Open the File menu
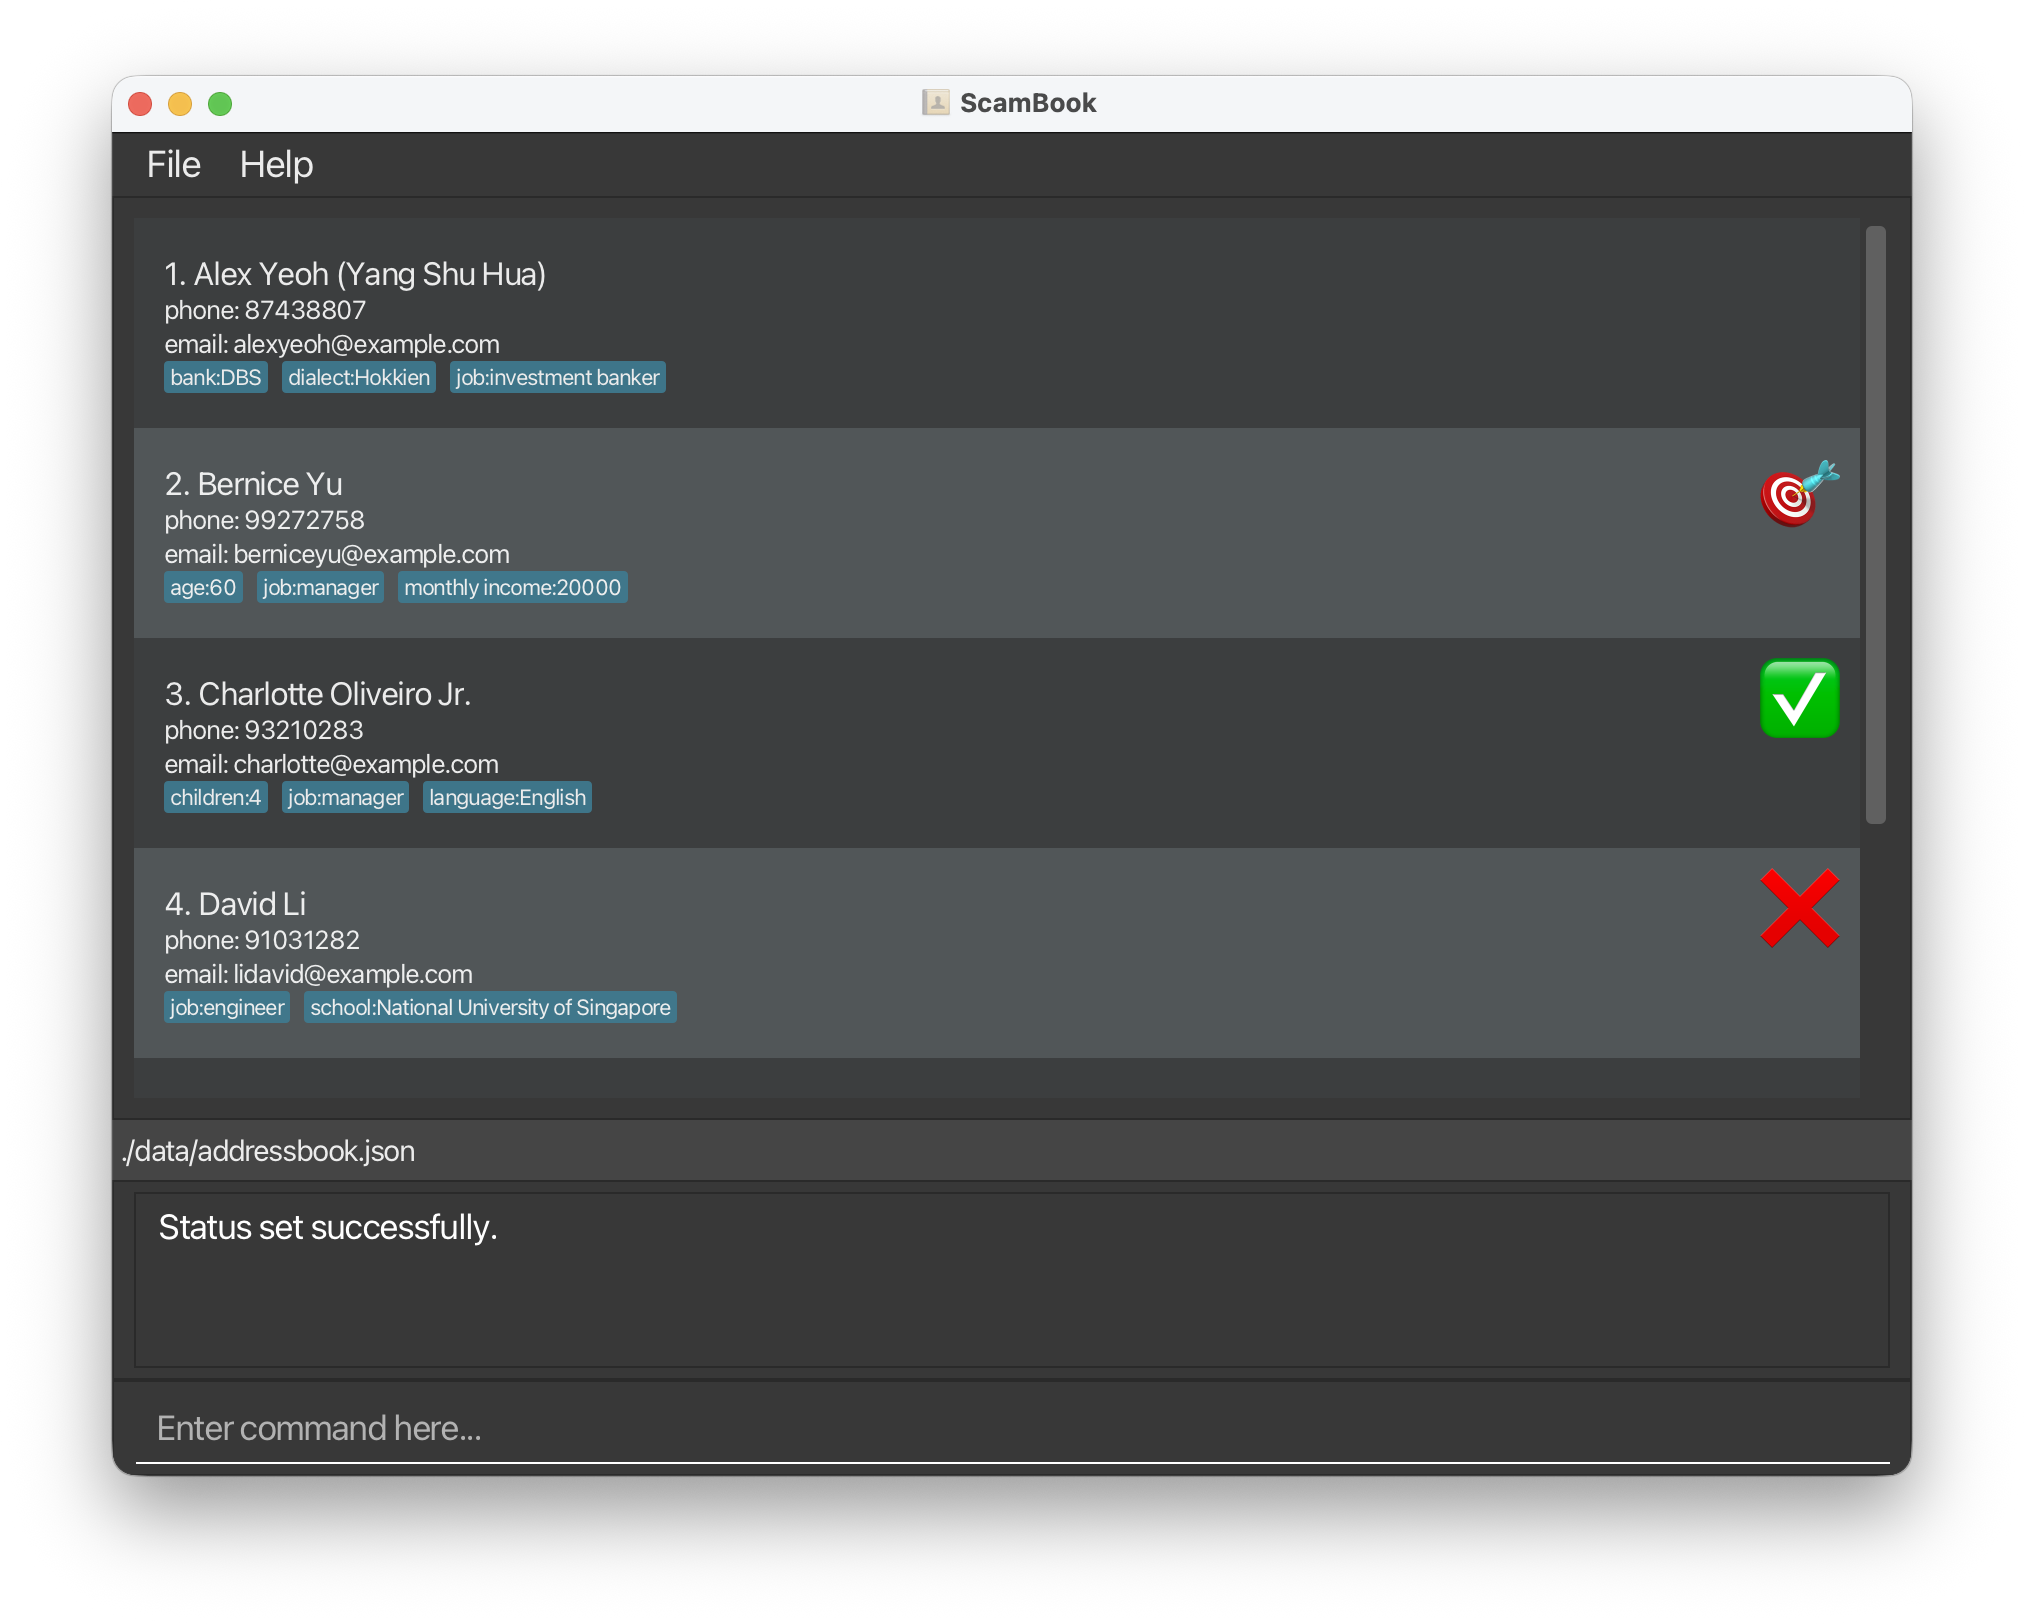Image resolution: width=2024 pixels, height=1624 pixels. [x=173, y=165]
